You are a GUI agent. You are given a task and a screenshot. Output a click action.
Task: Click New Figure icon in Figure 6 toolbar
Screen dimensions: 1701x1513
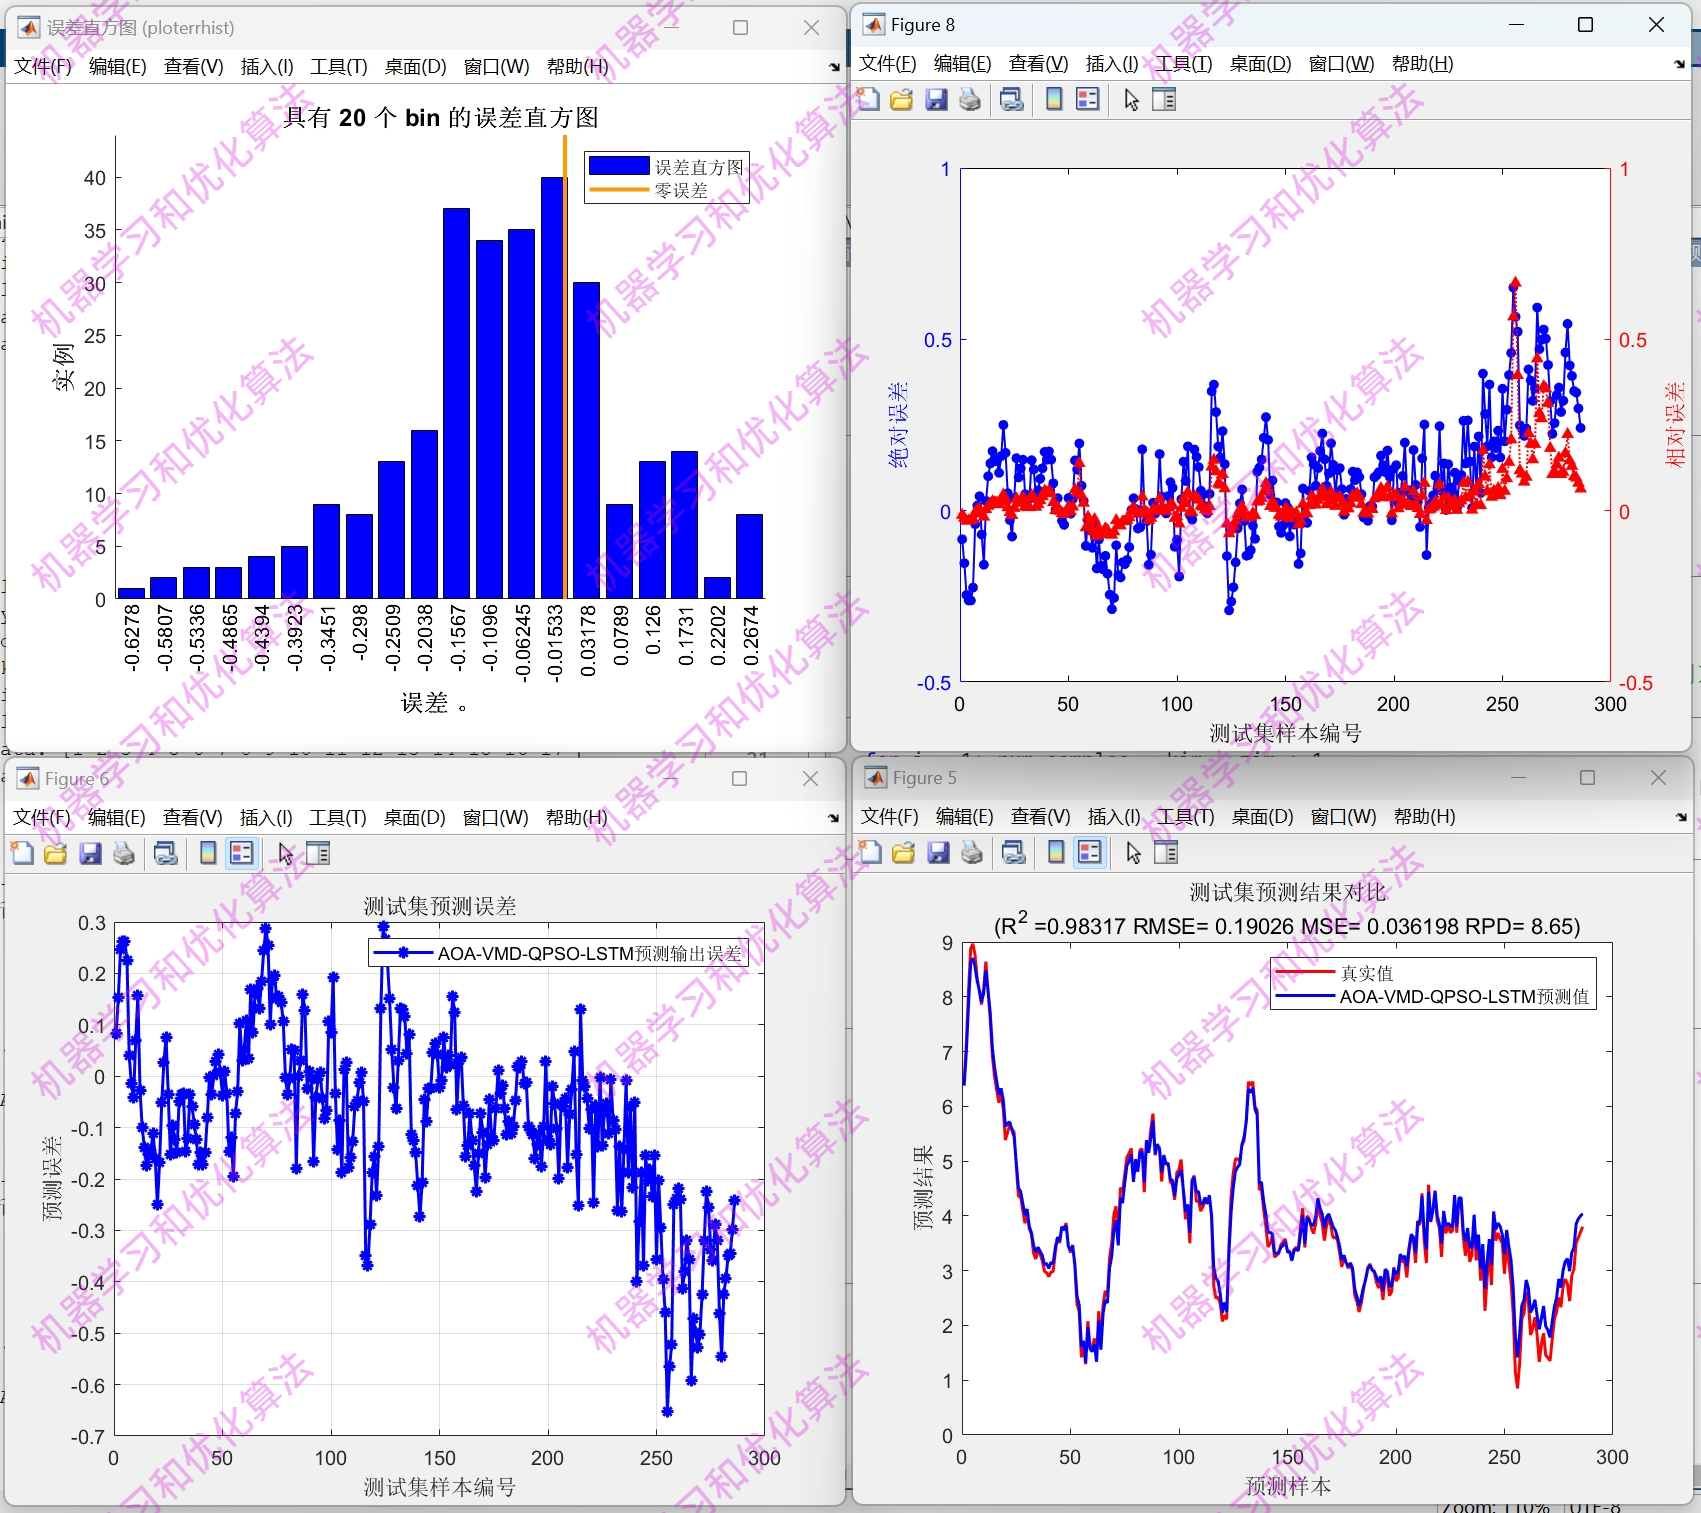(x=22, y=853)
